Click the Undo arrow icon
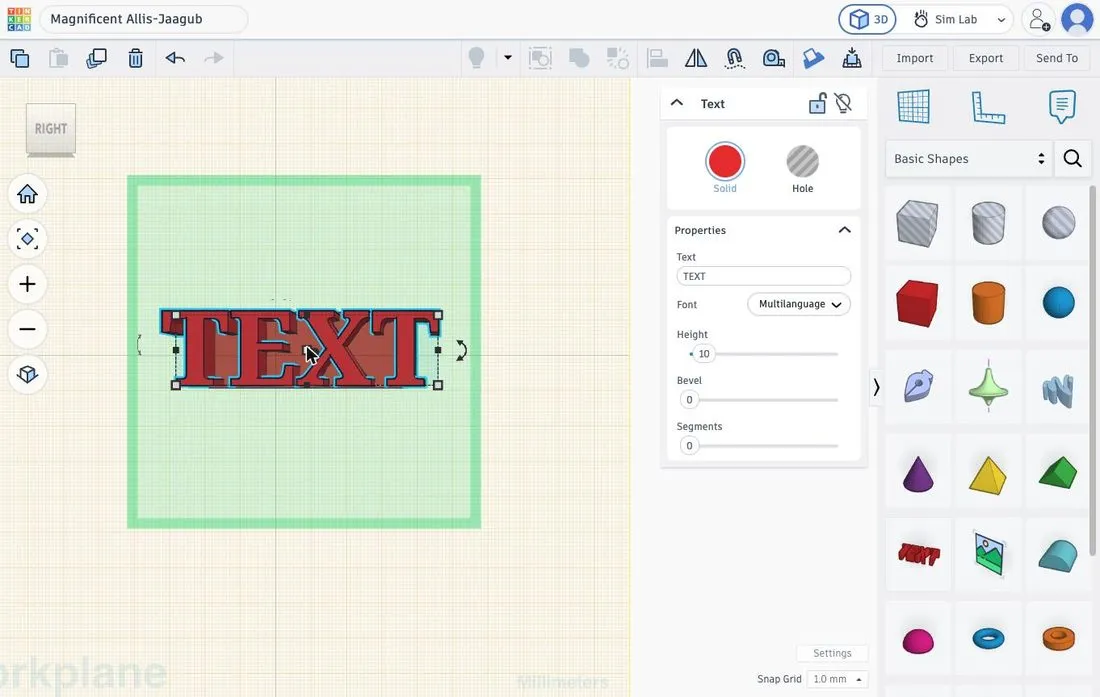1100x697 pixels. point(175,58)
